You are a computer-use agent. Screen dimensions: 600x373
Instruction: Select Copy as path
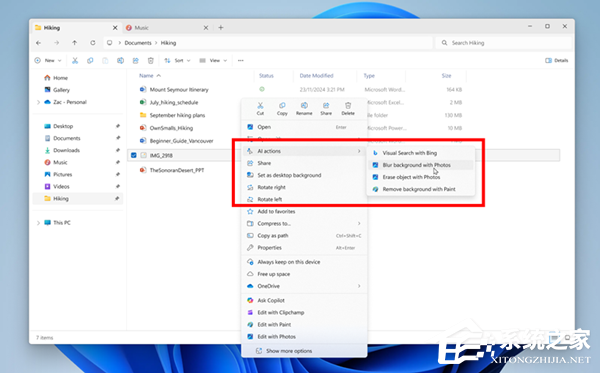304,236
